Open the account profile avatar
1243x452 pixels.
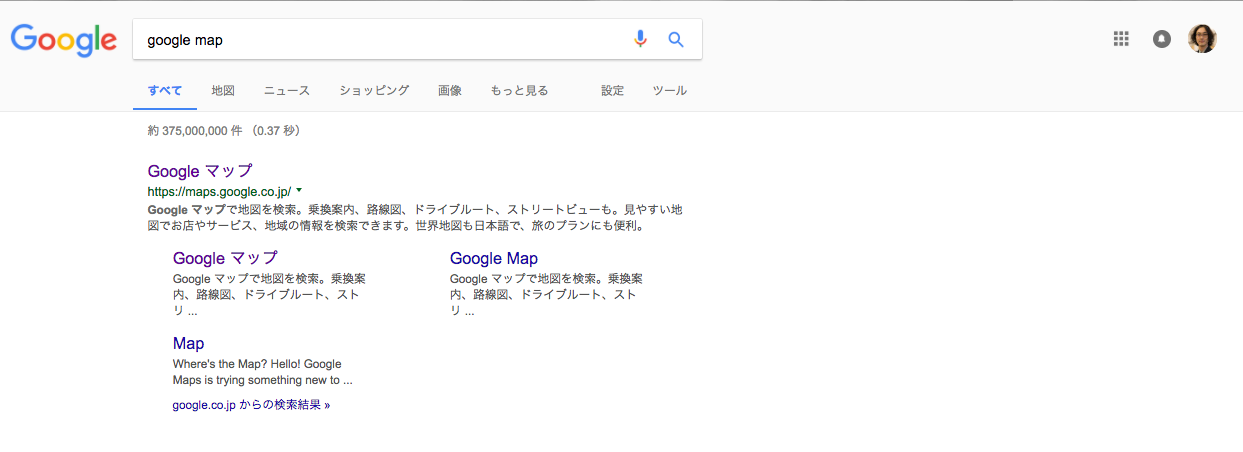coord(1202,39)
